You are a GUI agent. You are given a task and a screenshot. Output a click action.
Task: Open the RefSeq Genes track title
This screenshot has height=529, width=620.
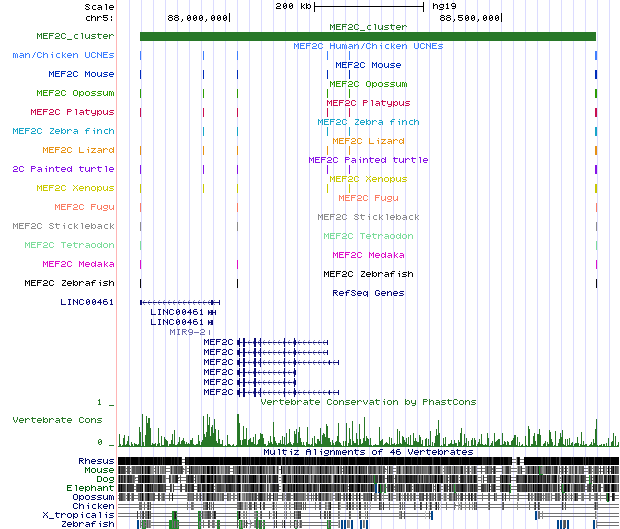point(368,293)
